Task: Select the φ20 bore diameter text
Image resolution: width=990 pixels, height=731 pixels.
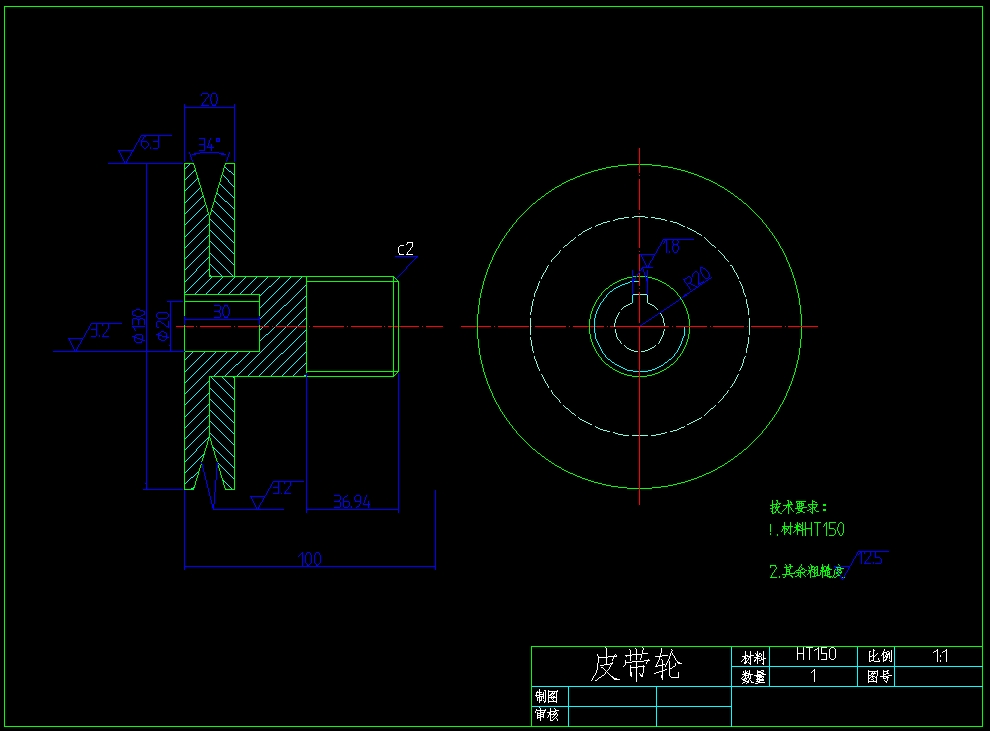Action: click(163, 326)
